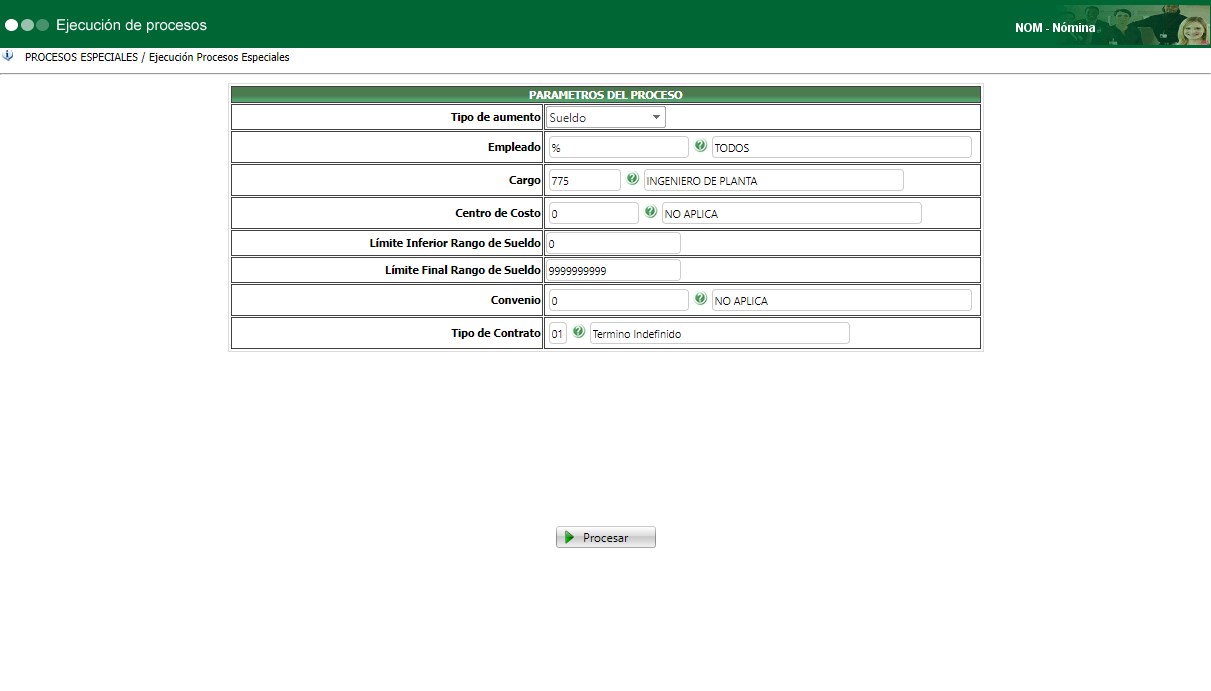The width and height of the screenshot is (1211, 691).
Task: Click the NOM - Nómina module label
Action: click(x=1055, y=28)
